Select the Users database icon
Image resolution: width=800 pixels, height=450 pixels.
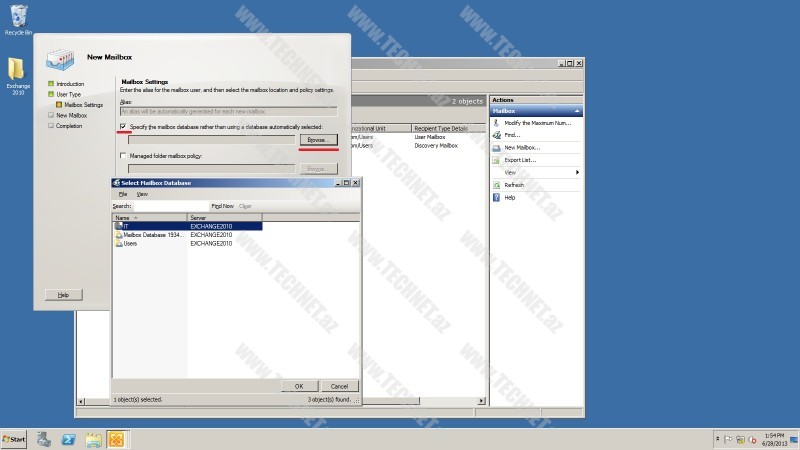pyautogui.click(x=119, y=243)
